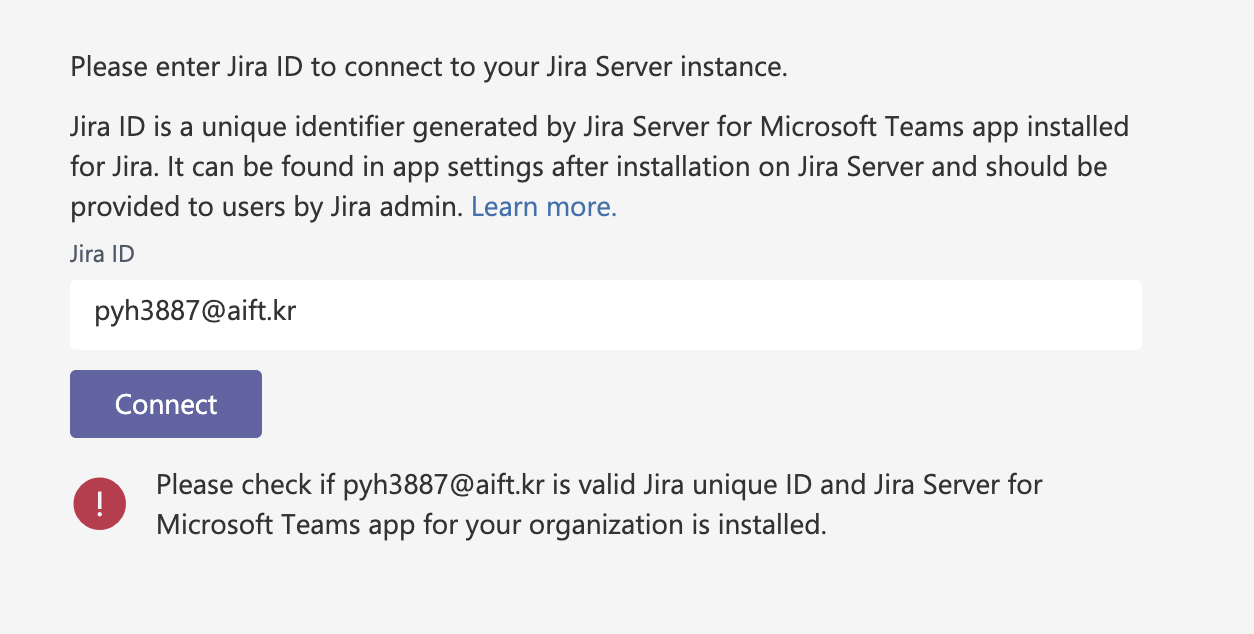This screenshot has height=634, width=1254.
Task: Select the text pyh3887@aift.kr in the field
Action: (196, 312)
